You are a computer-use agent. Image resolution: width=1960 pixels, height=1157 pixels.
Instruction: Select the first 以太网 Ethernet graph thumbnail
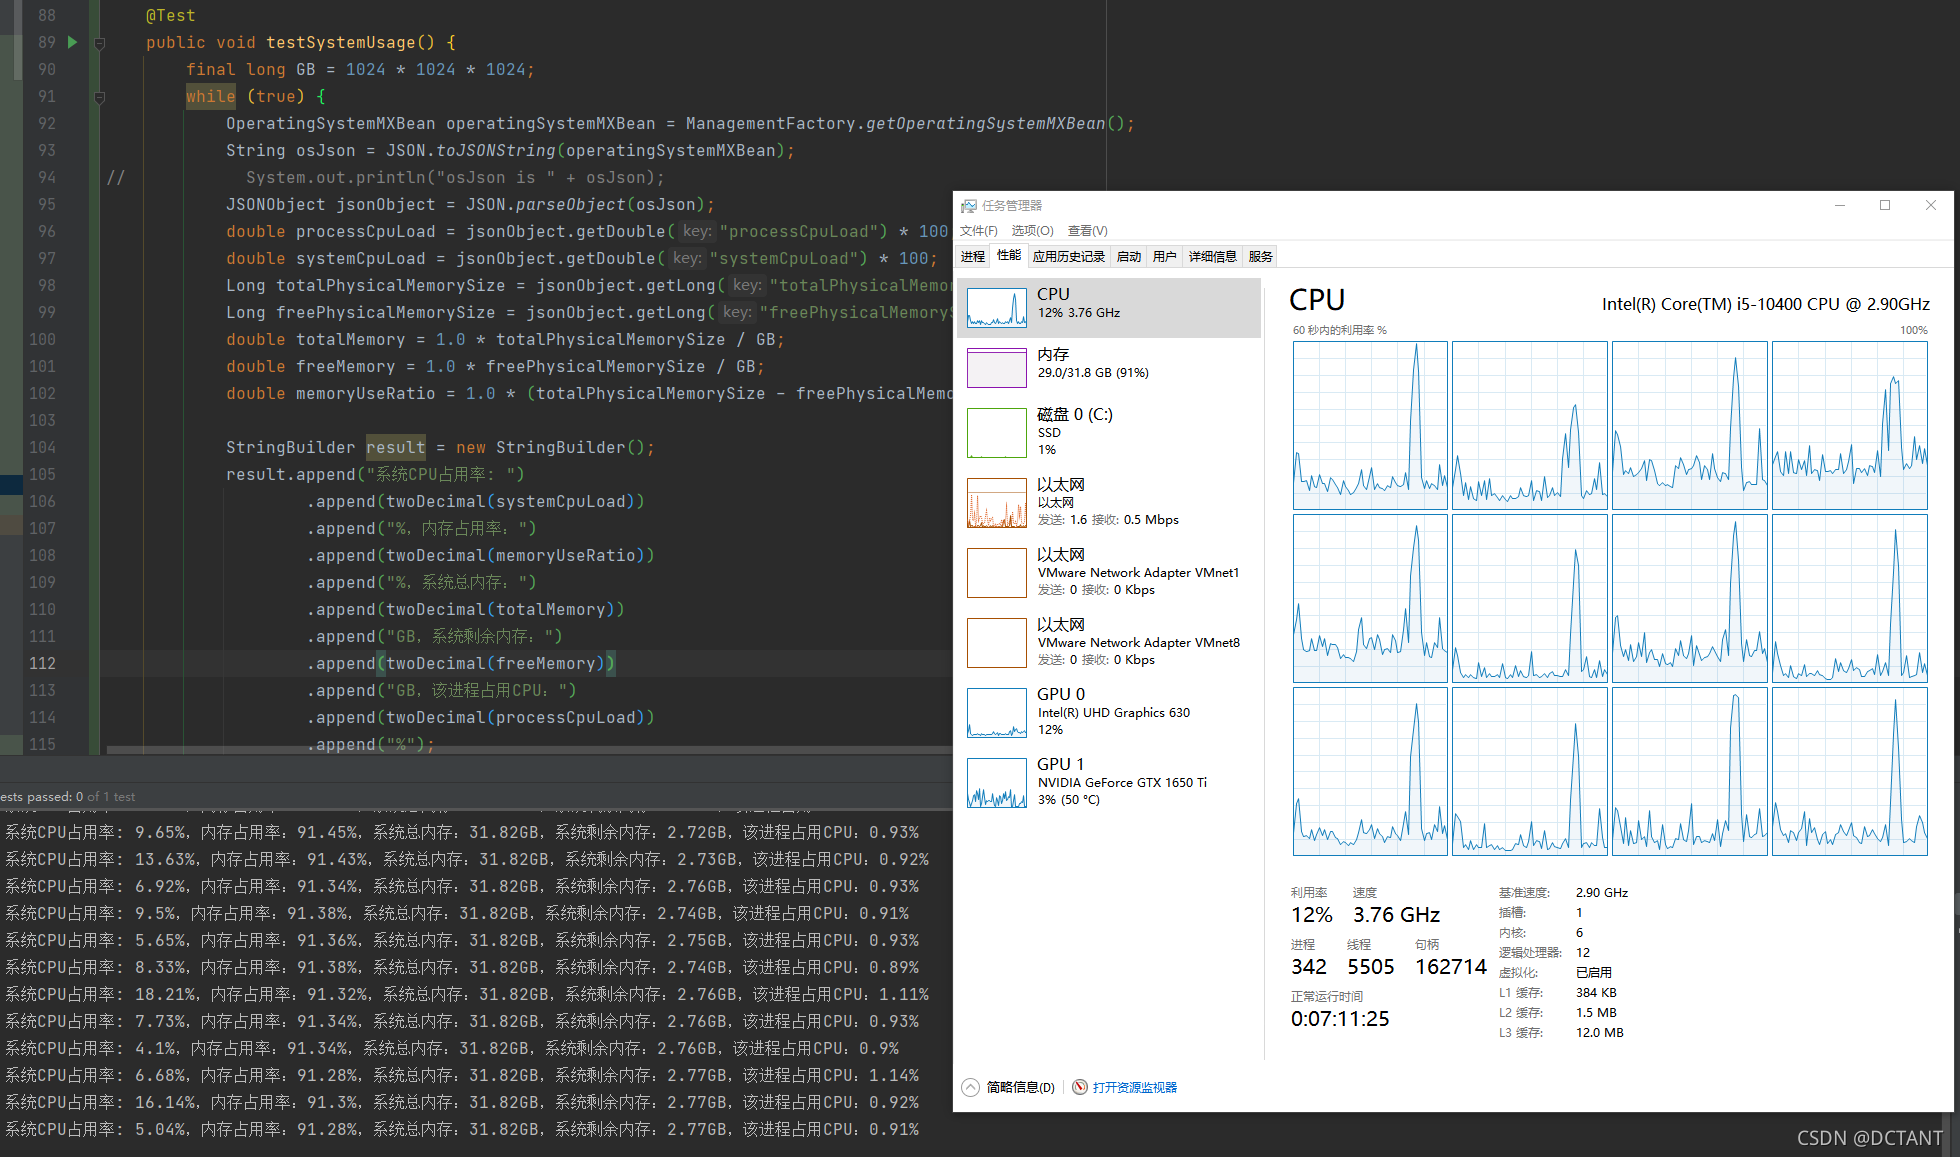[996, 502]
